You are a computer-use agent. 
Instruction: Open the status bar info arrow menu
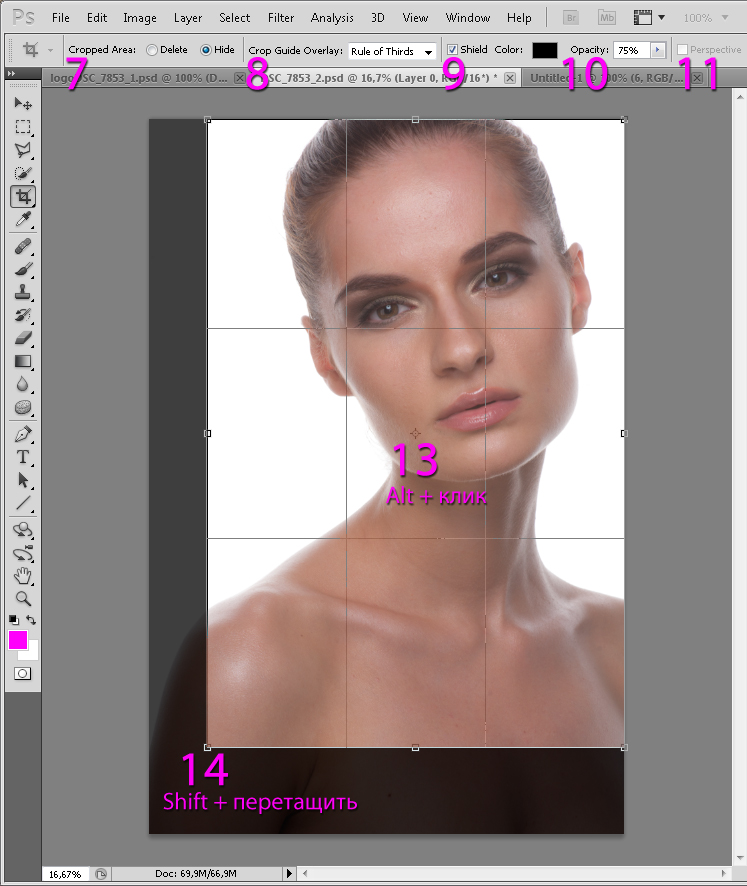coord(289,874)
